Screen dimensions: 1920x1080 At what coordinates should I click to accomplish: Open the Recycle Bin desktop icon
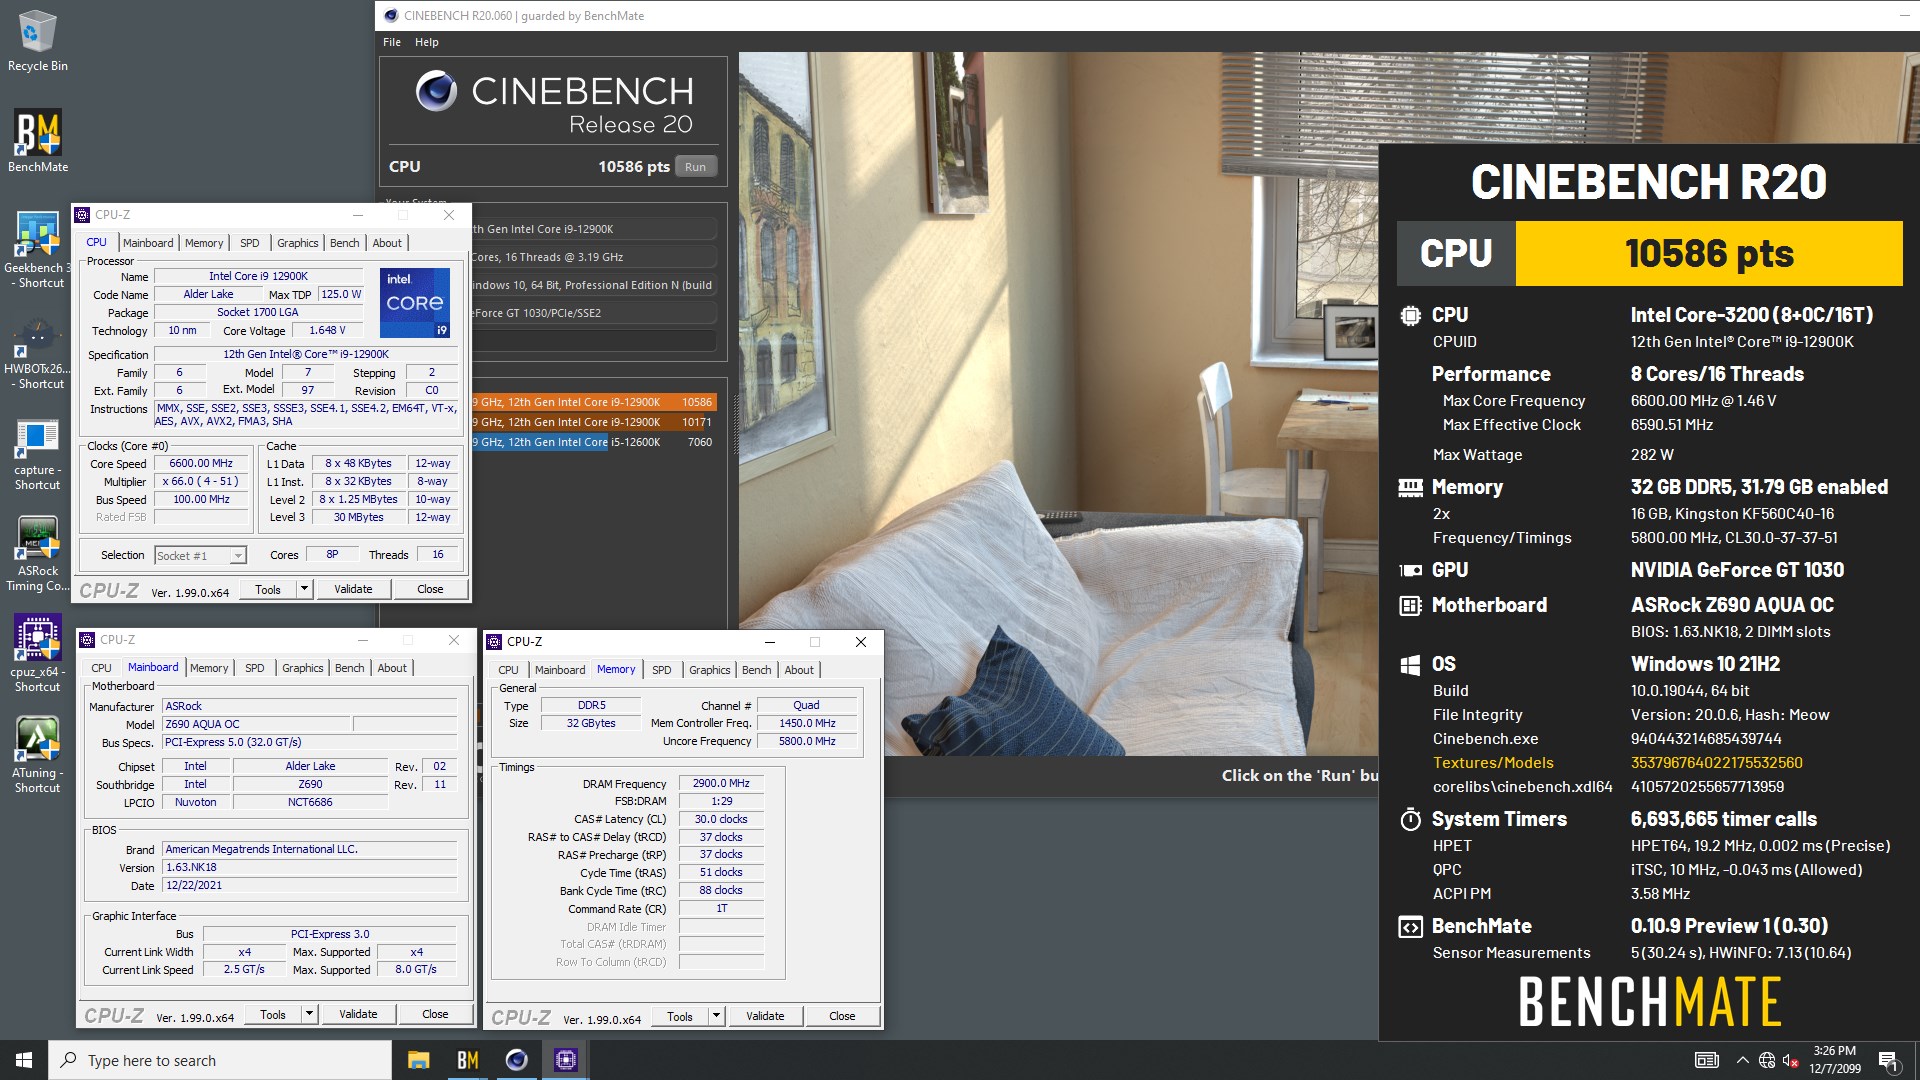(38, 40)
